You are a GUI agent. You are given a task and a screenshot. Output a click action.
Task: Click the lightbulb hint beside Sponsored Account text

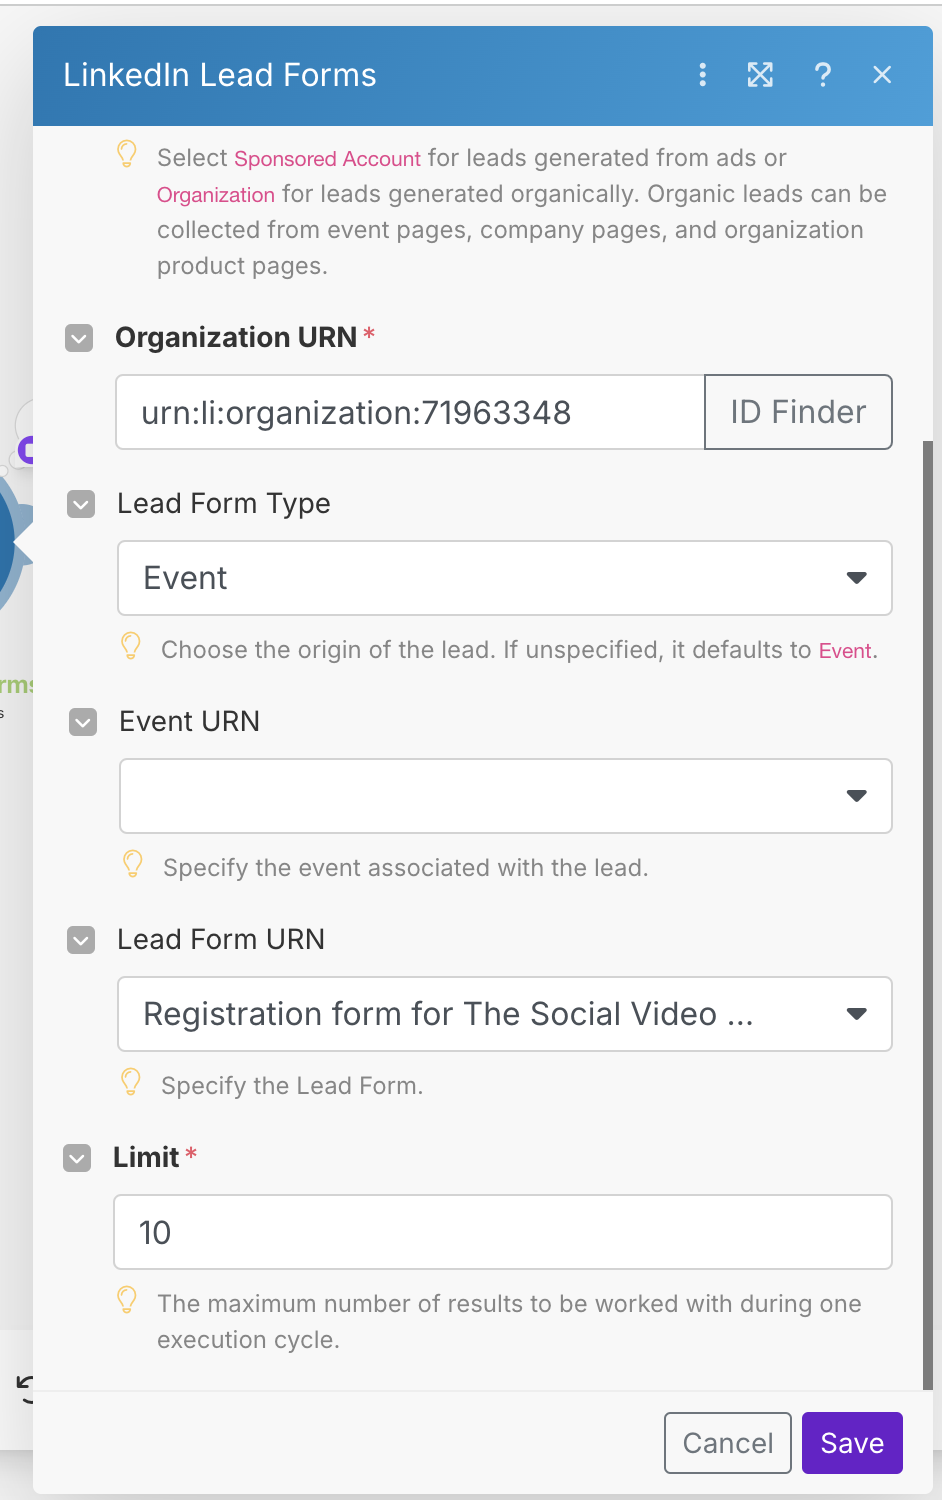[127, 155]
